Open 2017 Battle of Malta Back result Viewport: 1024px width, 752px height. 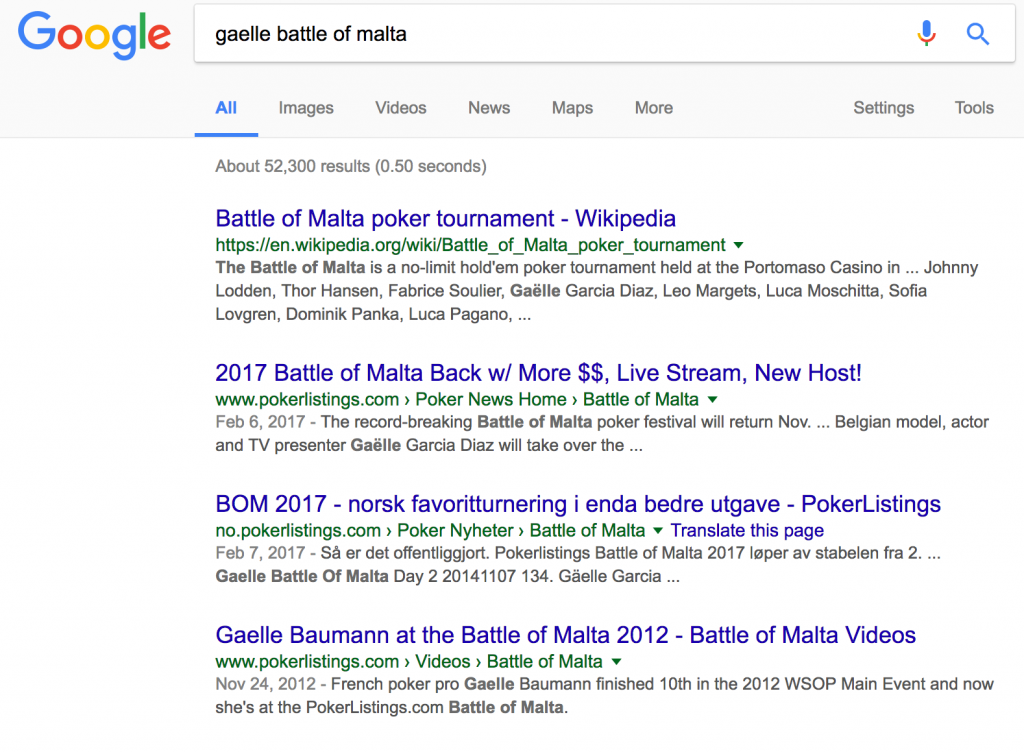point(538,373)
